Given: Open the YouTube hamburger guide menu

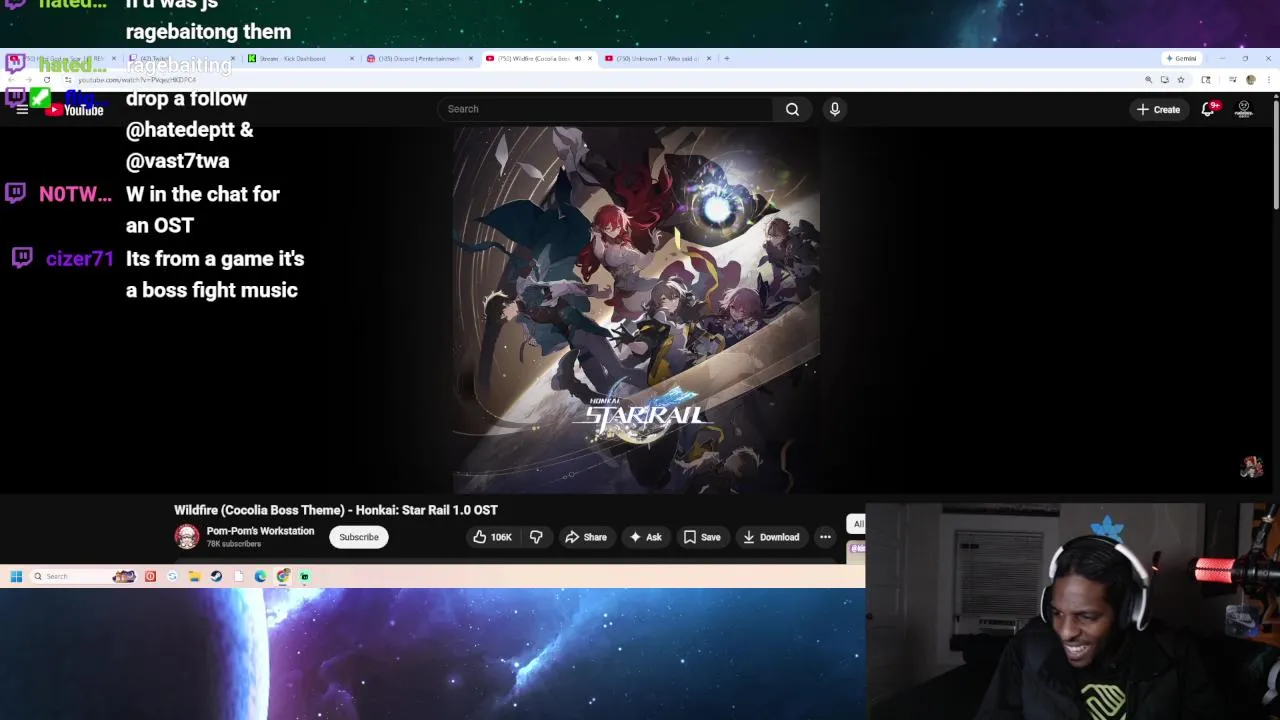Looking at the screenshot, I should tap(22, 109).
